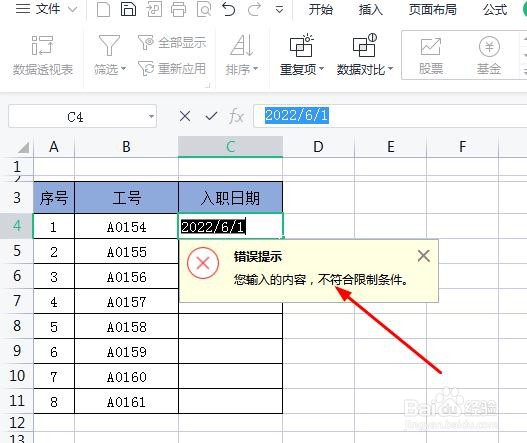Click the print icon
527x443 pixels.
(178, 9)
